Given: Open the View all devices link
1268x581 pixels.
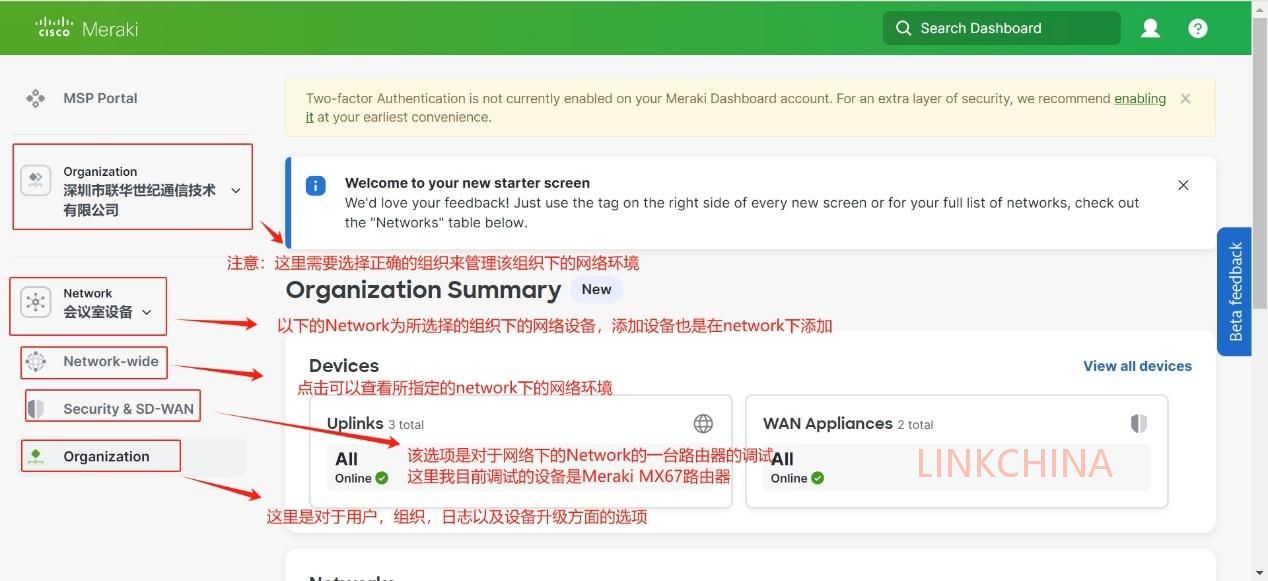Looking at the screenshot, I should click(x=1137, y=366).
